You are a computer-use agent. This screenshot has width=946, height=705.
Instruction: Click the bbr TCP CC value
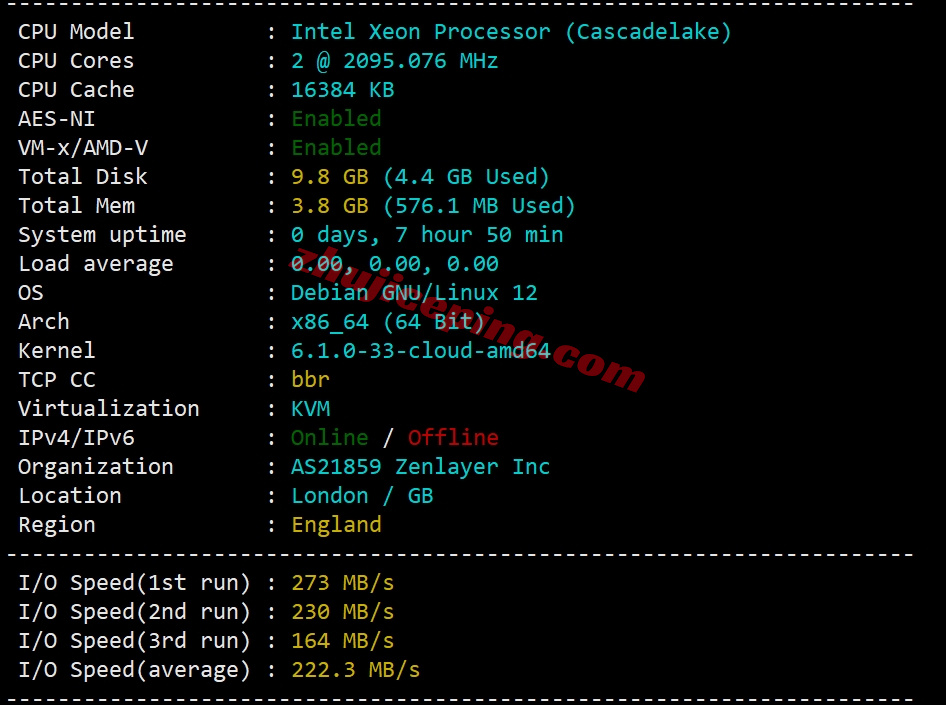point(310,380)
